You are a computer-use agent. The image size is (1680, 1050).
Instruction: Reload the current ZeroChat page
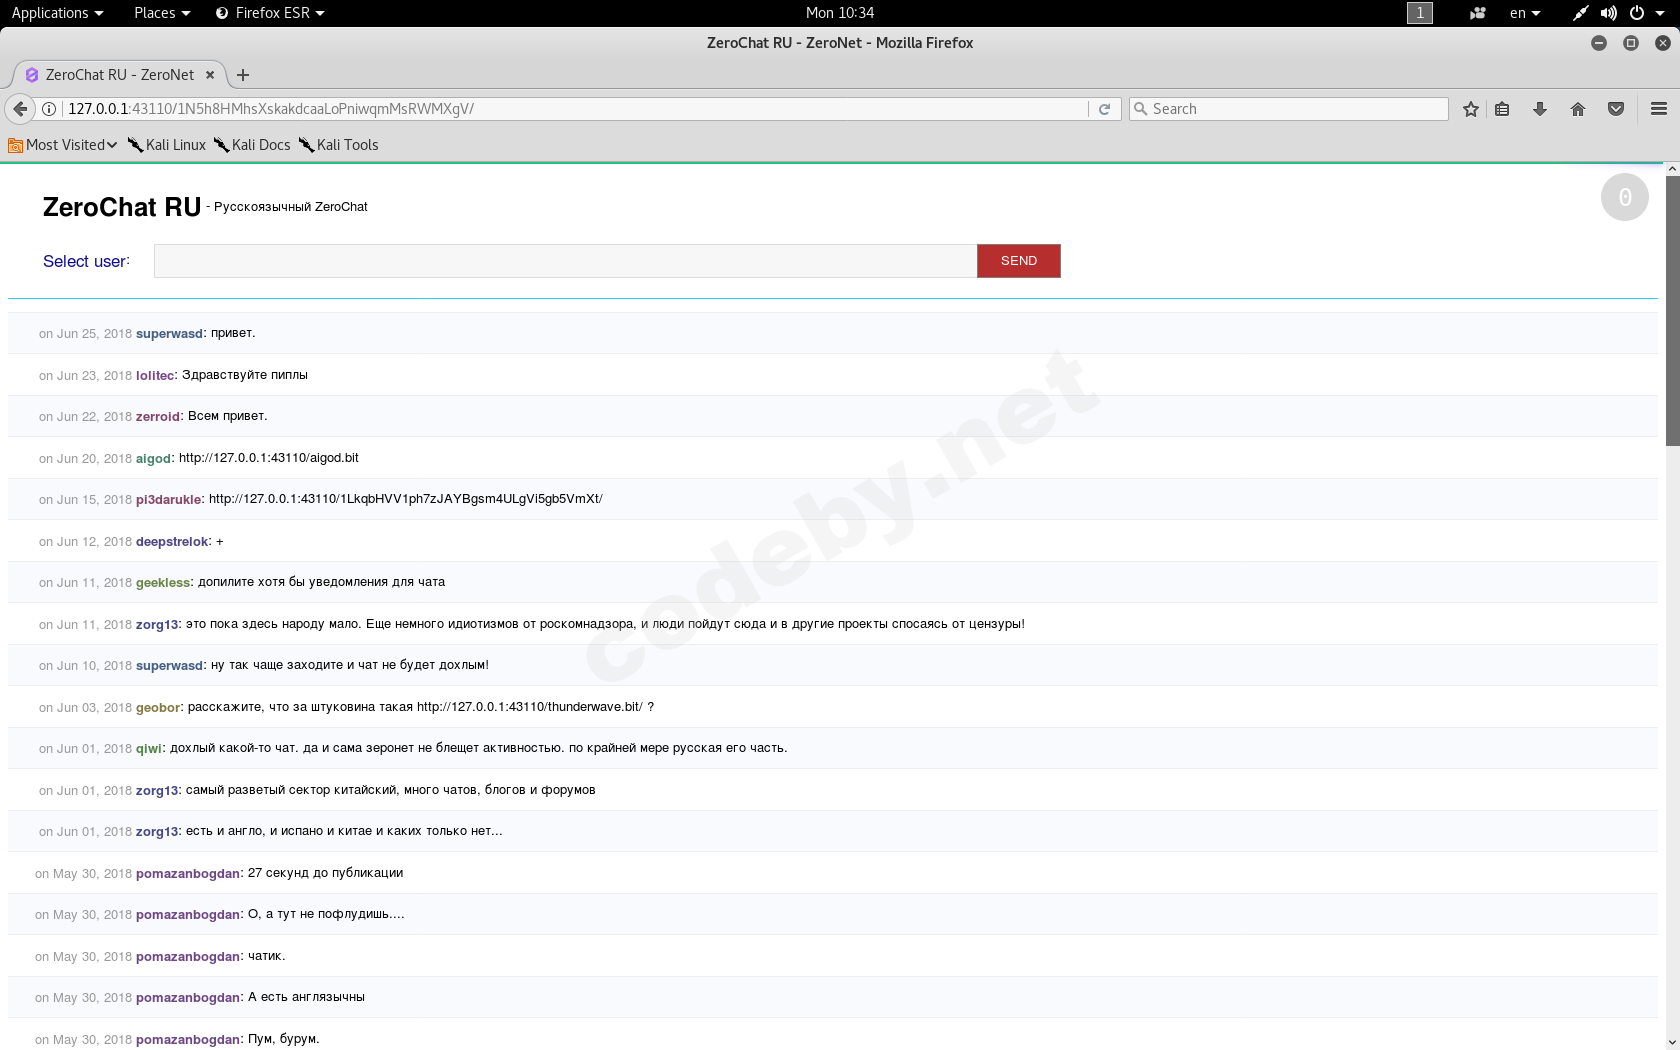pos(1104,109)
